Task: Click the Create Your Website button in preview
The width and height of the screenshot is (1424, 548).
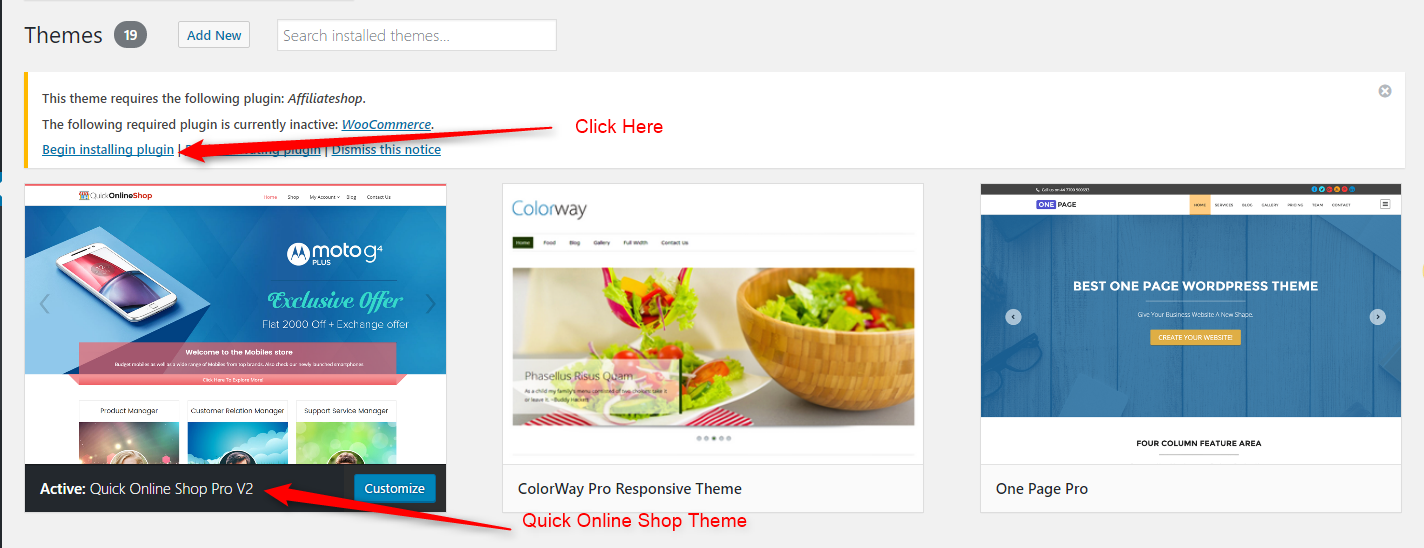Action: [1195, 337]
